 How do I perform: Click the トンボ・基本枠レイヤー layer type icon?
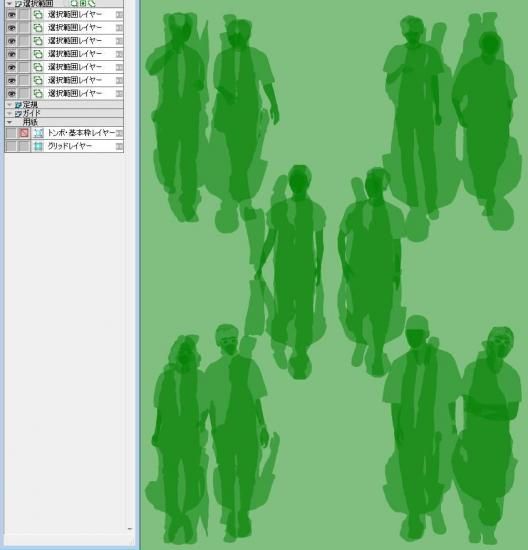point(39,133)
